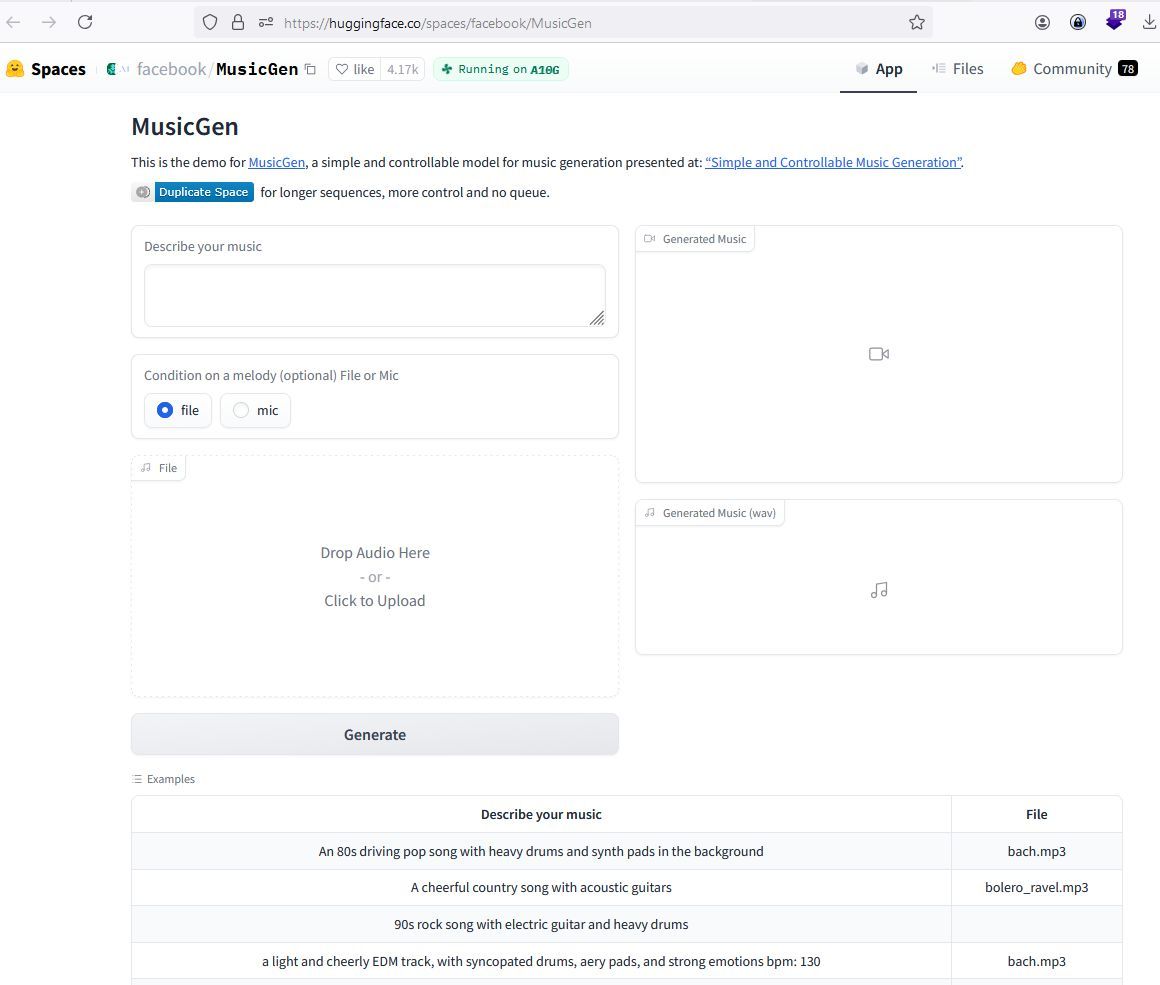1160x985 pixels.
Task: Click the Running on A10G status badge
Action: click(x=501, y=69)
